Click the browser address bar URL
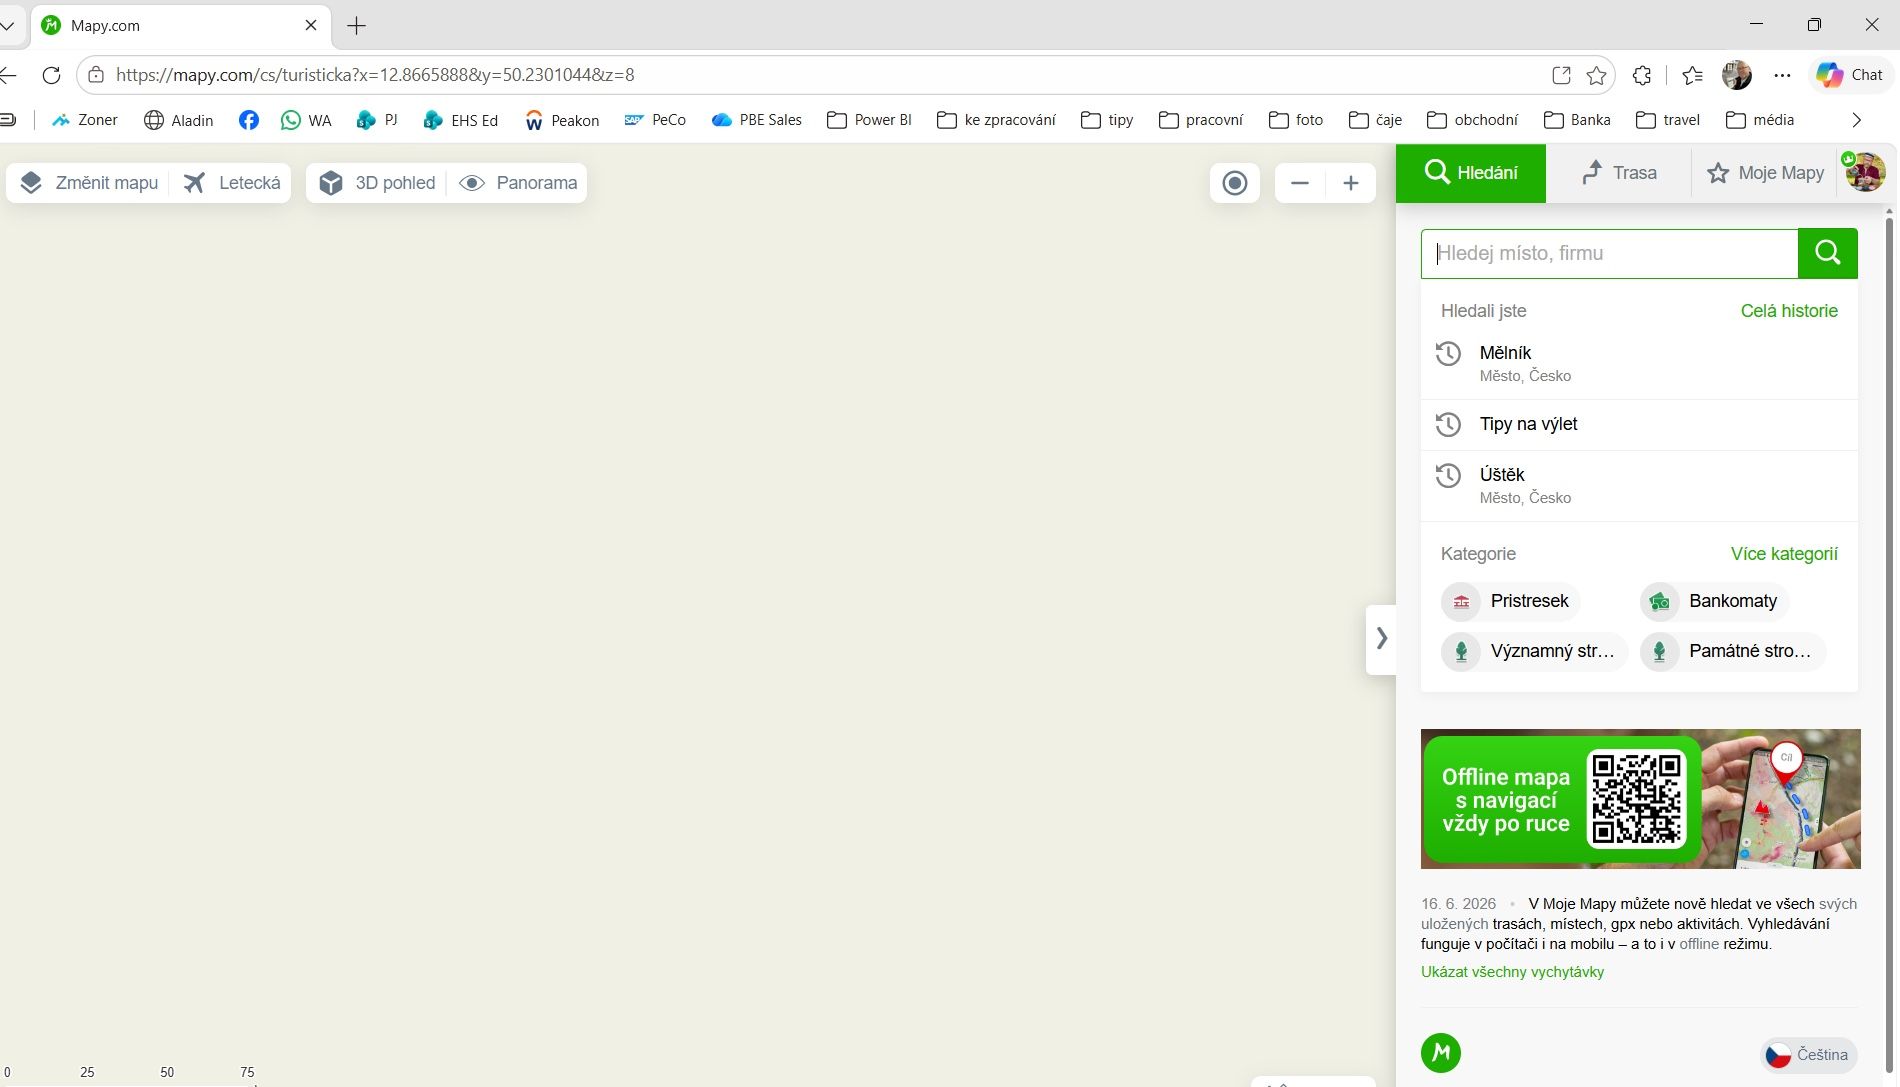This screenshot has height=1087, width=1900. pos(375,75)
